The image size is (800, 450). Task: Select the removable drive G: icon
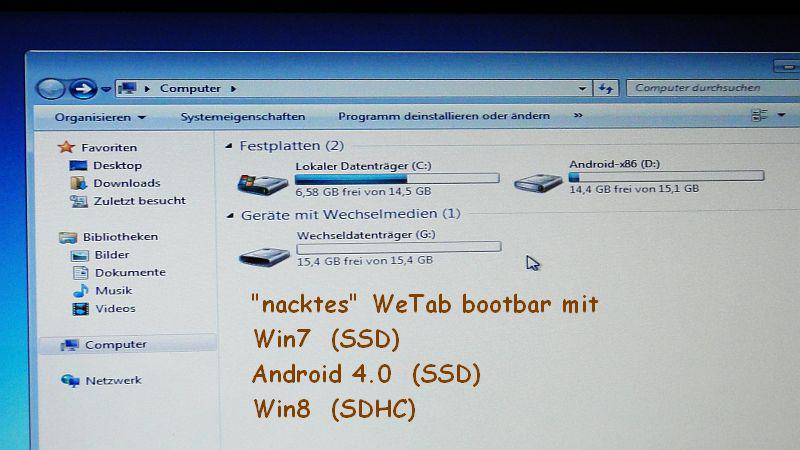[x=264, y=256]
